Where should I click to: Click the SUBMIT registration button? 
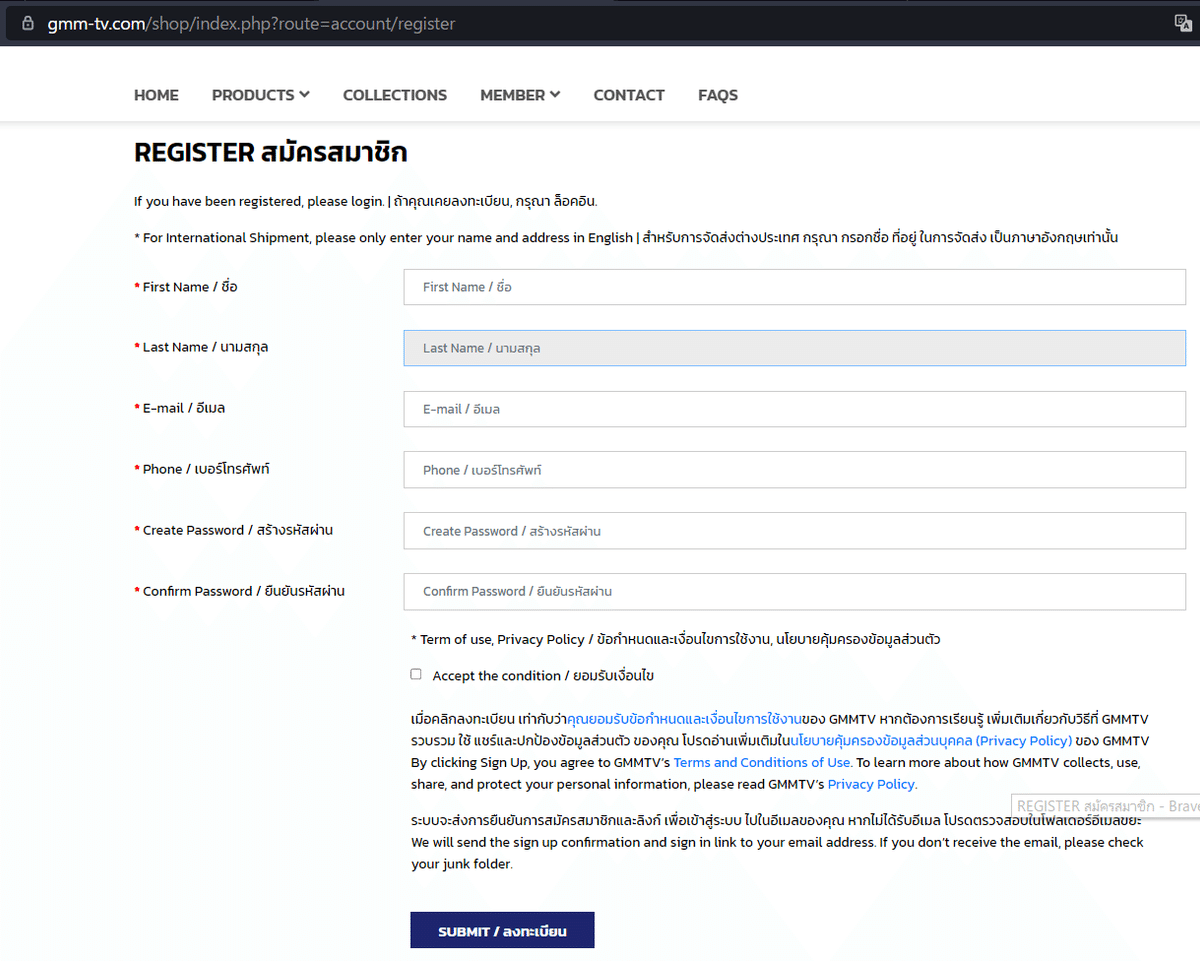(x=502, y=930)
